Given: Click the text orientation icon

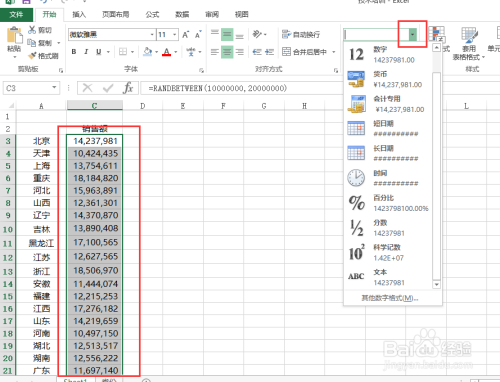Looking at the screenshot, I should pyautogui.click(x=257, y=34).
